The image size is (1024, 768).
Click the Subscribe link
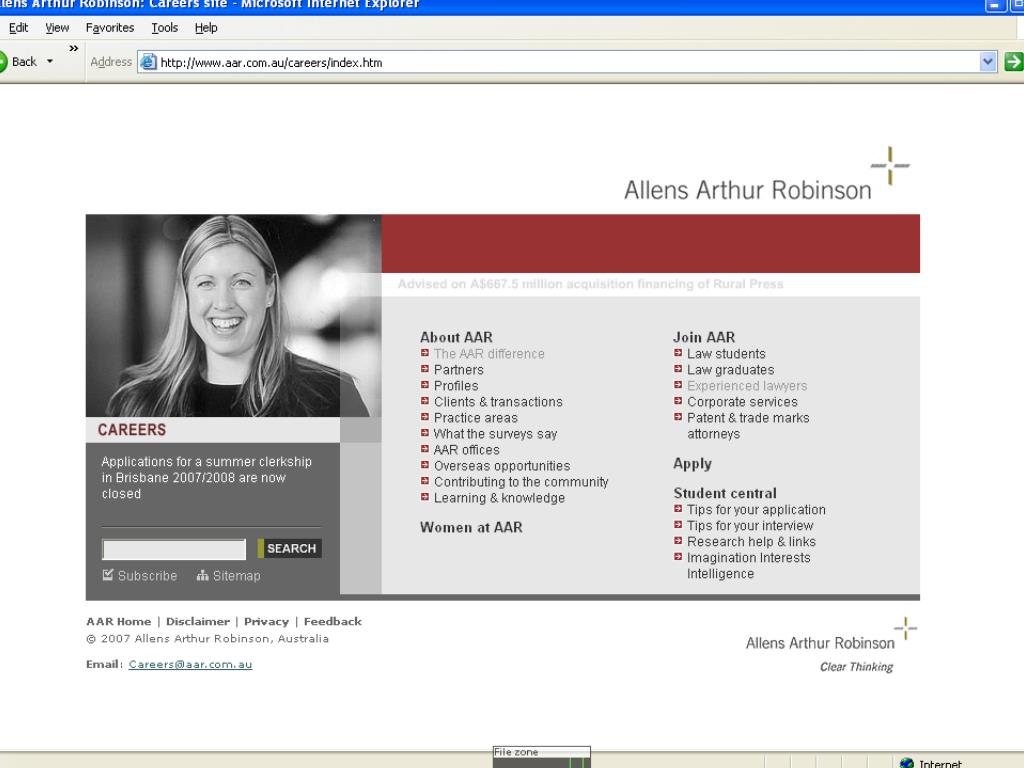148,575
